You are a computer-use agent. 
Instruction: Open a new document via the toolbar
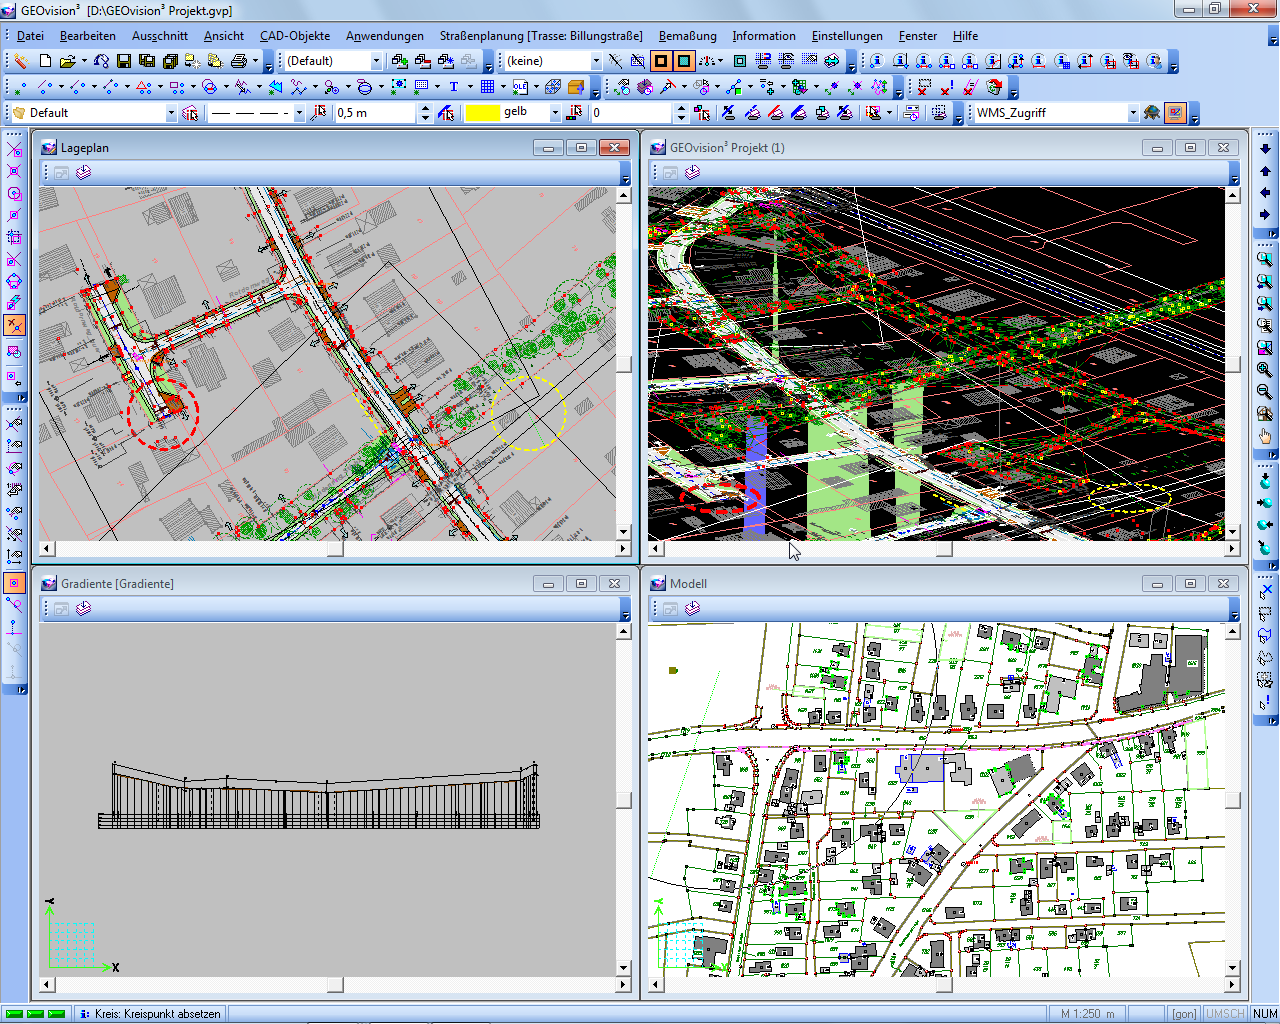(46, 60)
